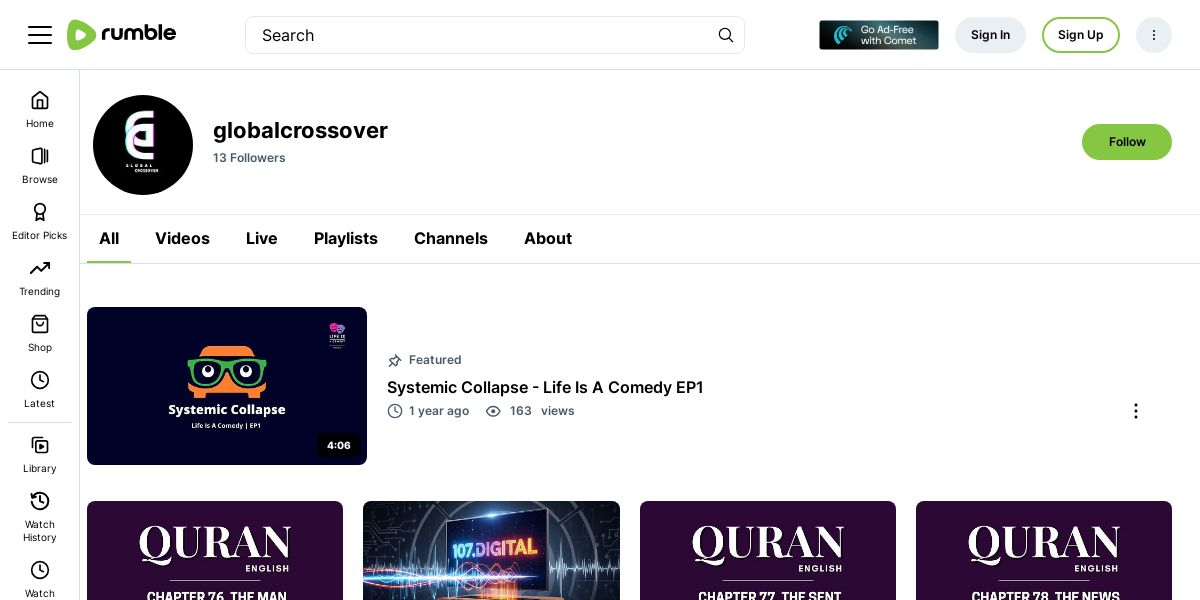Open Library in sidebar
The height and width of the screenshot is (600, 1200).
40,455
